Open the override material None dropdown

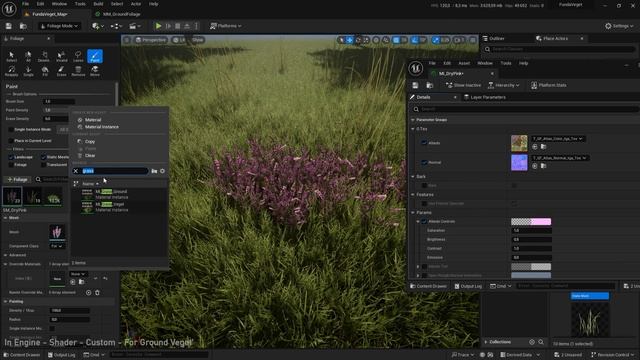pyautogui.click(x=78, y=274)
